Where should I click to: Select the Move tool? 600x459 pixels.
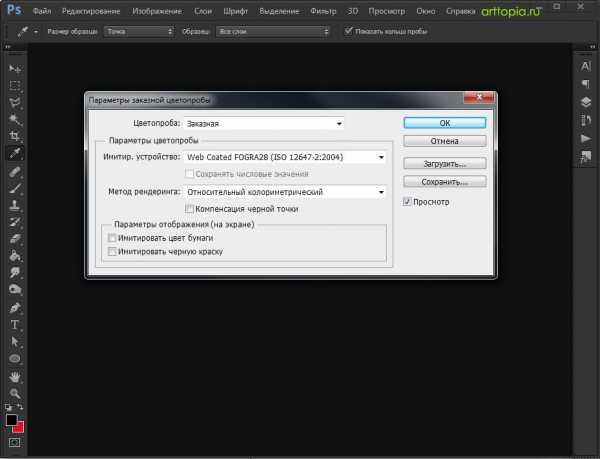pyautogui.click(x=15, y=69)
